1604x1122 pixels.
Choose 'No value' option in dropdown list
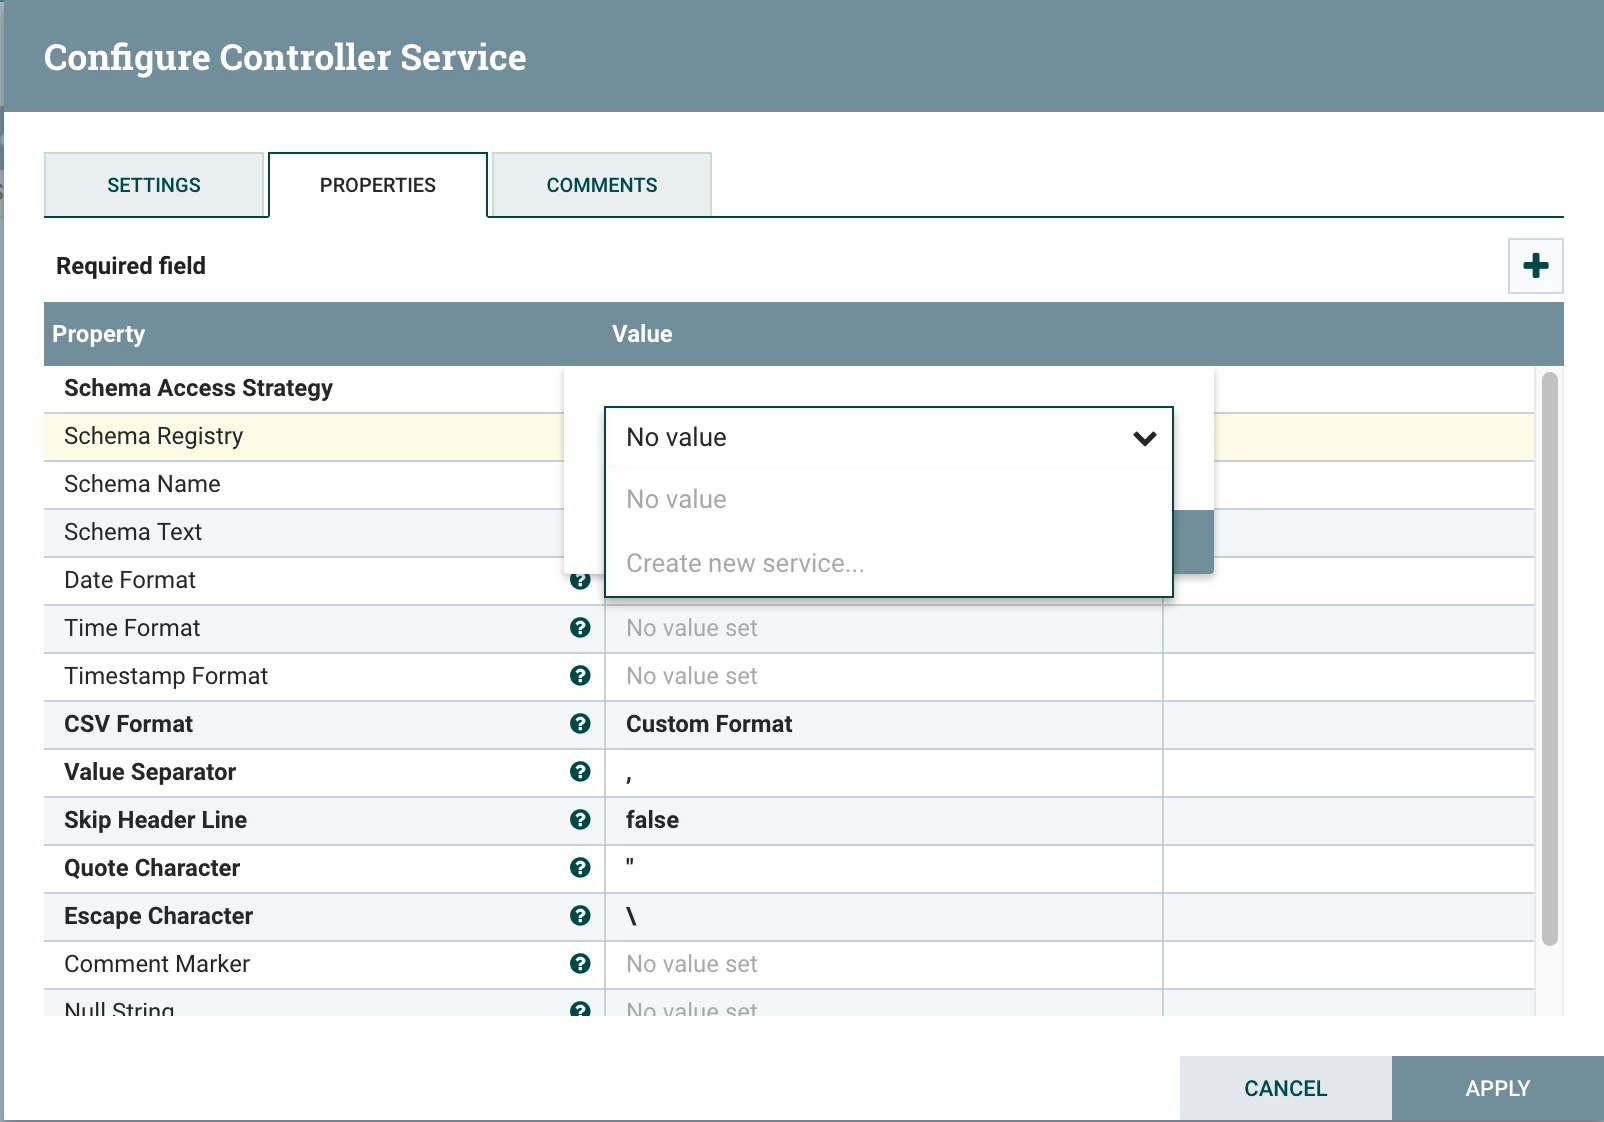[888, 499]
